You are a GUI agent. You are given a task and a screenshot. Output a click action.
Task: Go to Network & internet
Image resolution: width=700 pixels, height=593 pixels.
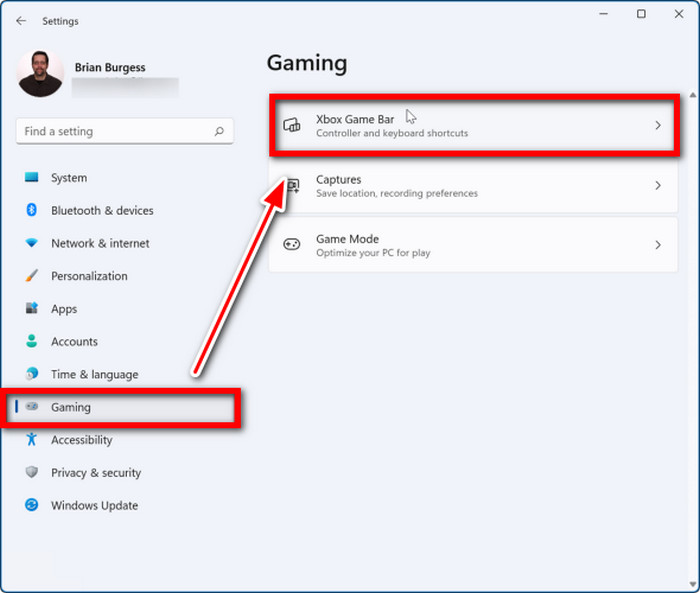tap(125, 243)
